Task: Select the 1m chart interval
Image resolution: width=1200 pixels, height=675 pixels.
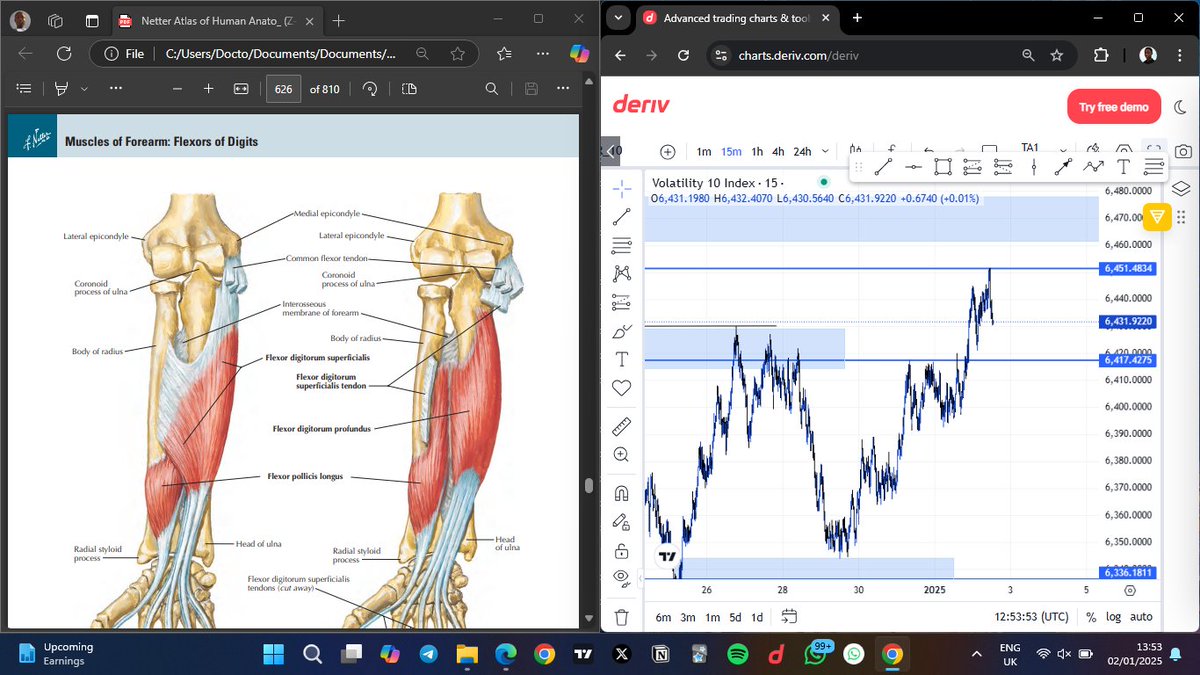Action: (x=704, y=151)
